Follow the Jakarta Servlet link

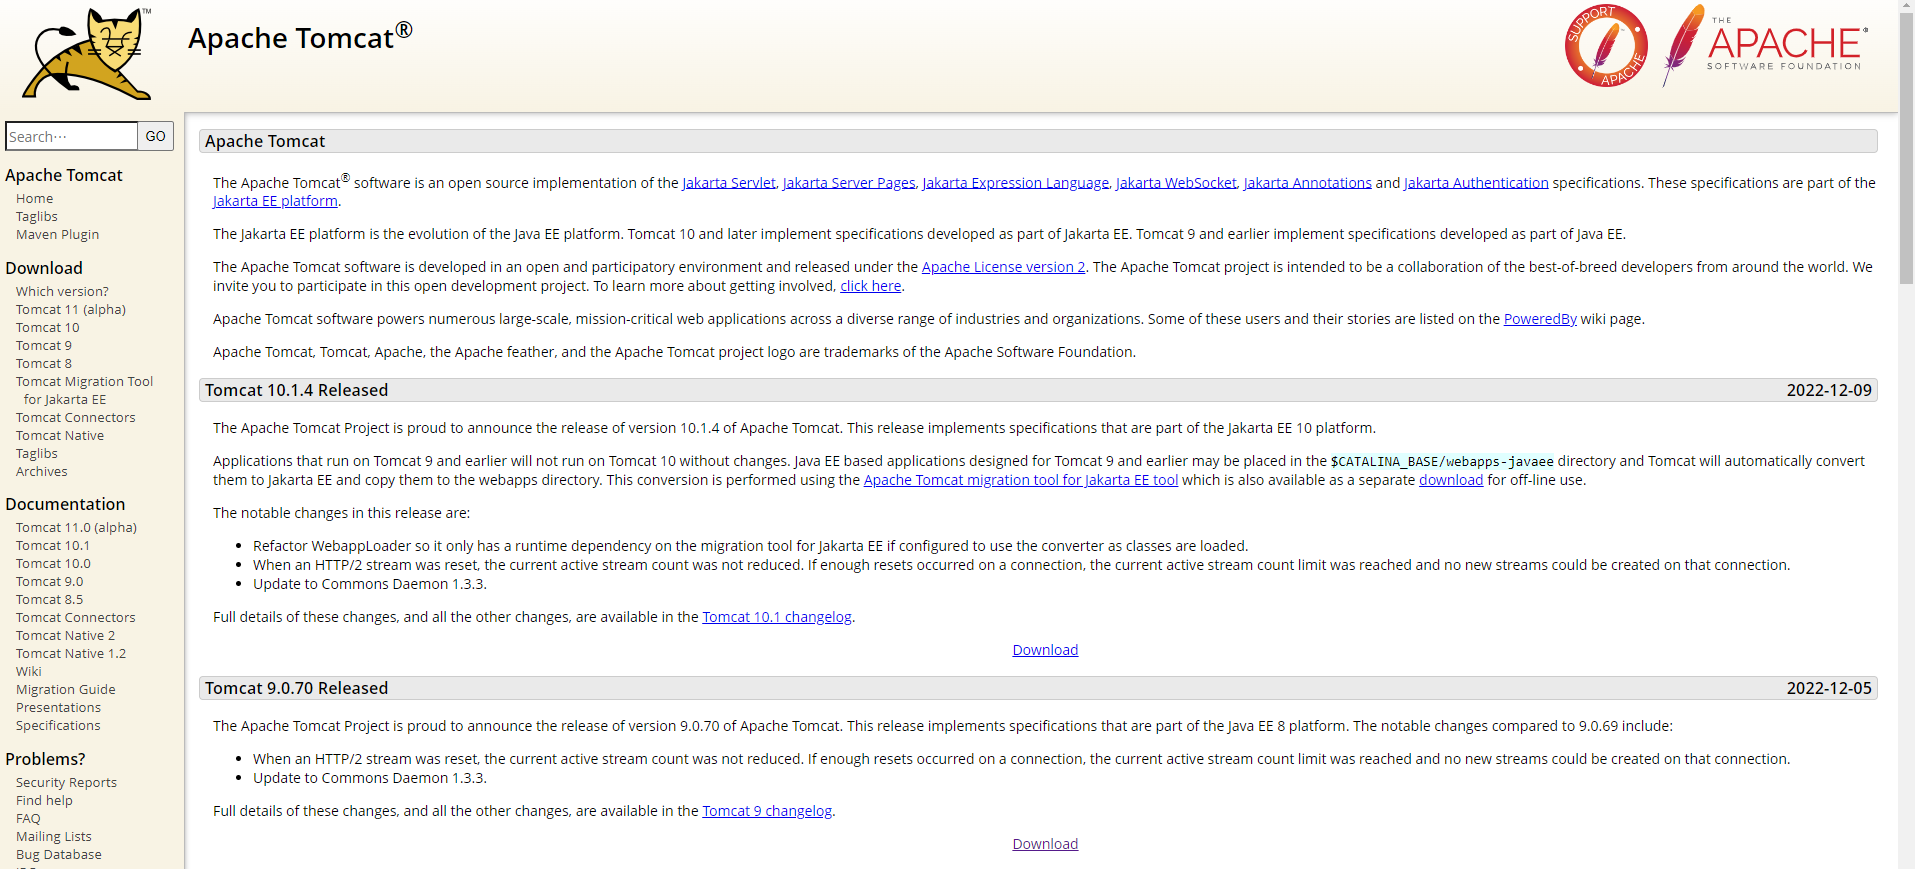pyautogui.click(x=729, y=183)
